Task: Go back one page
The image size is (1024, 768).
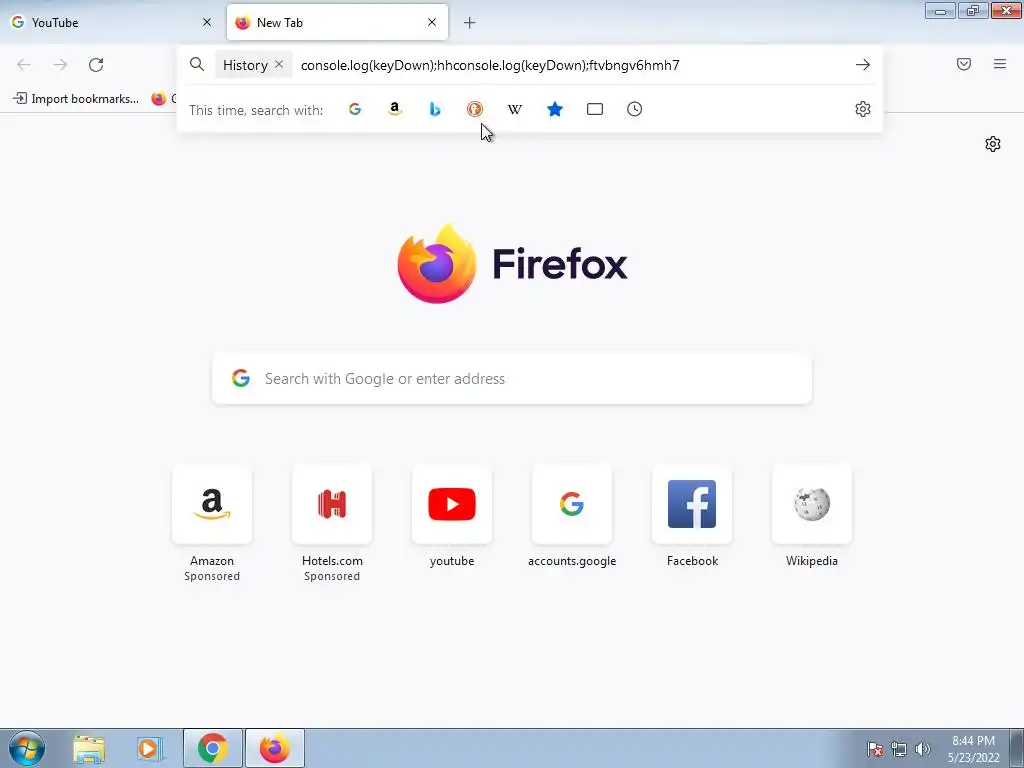Action: click(x=24, y=65)
